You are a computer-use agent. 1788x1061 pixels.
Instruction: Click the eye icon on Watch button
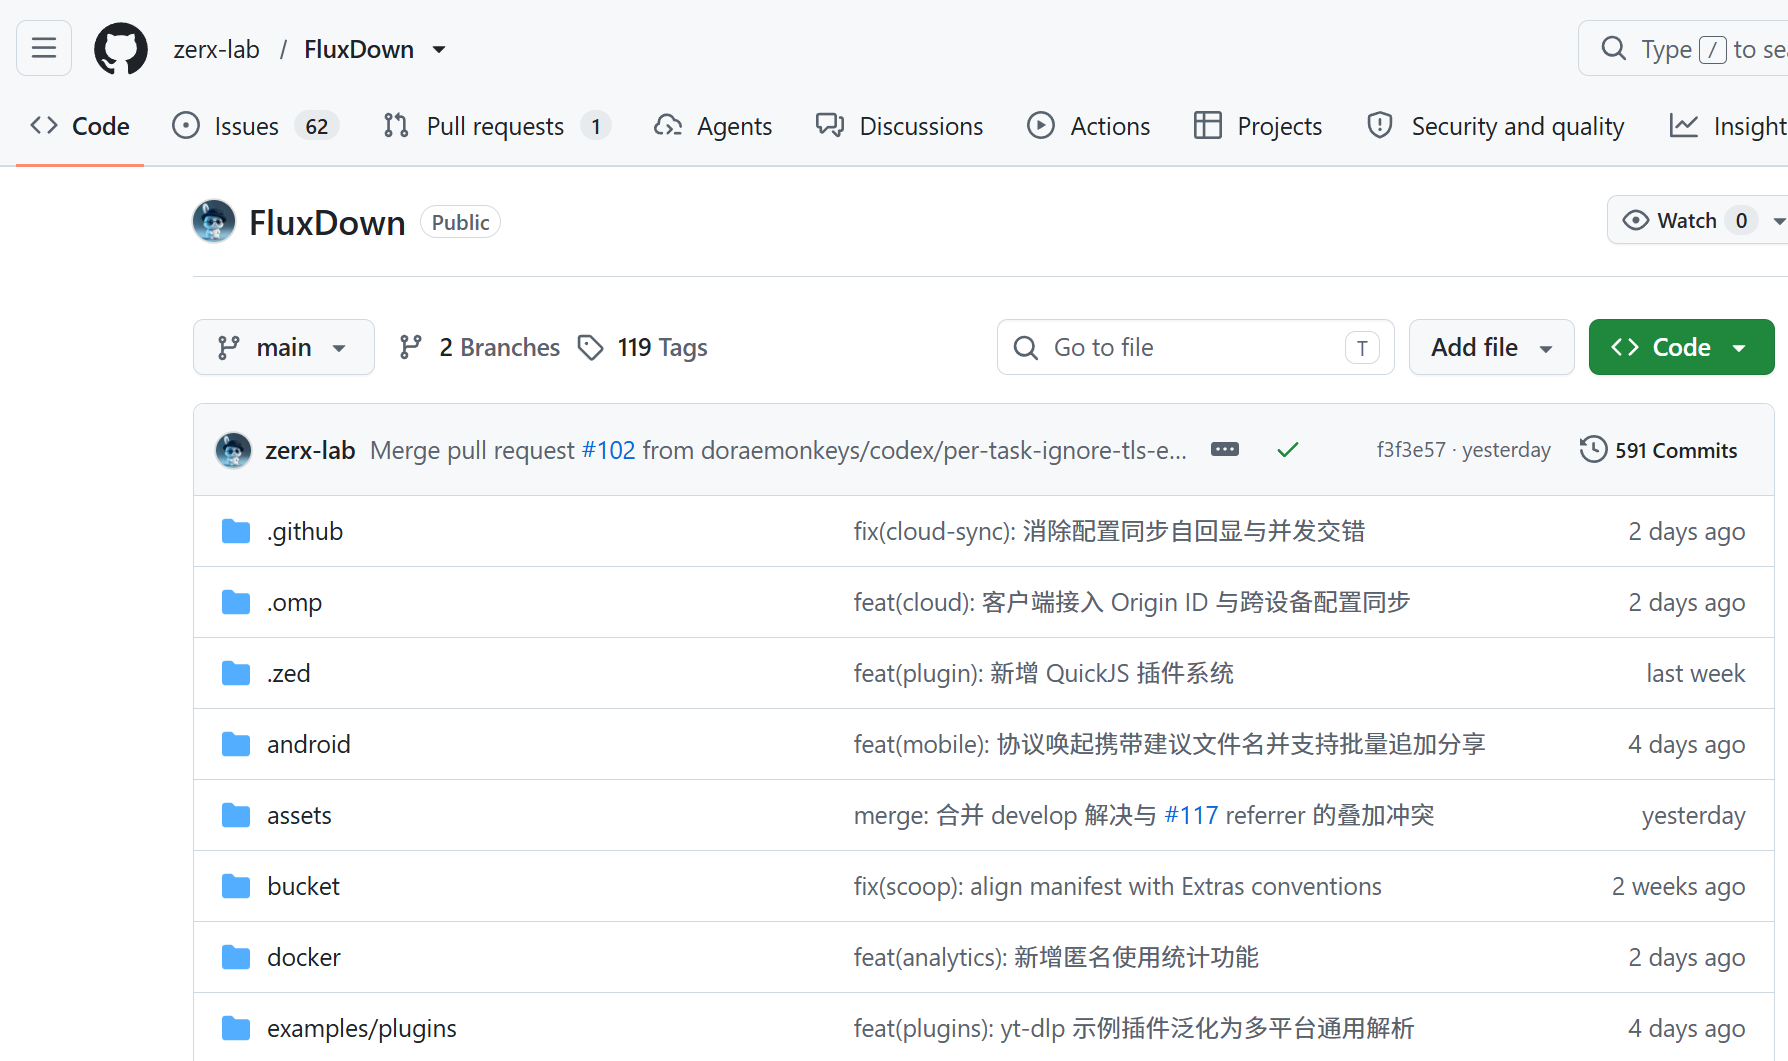1636,220
